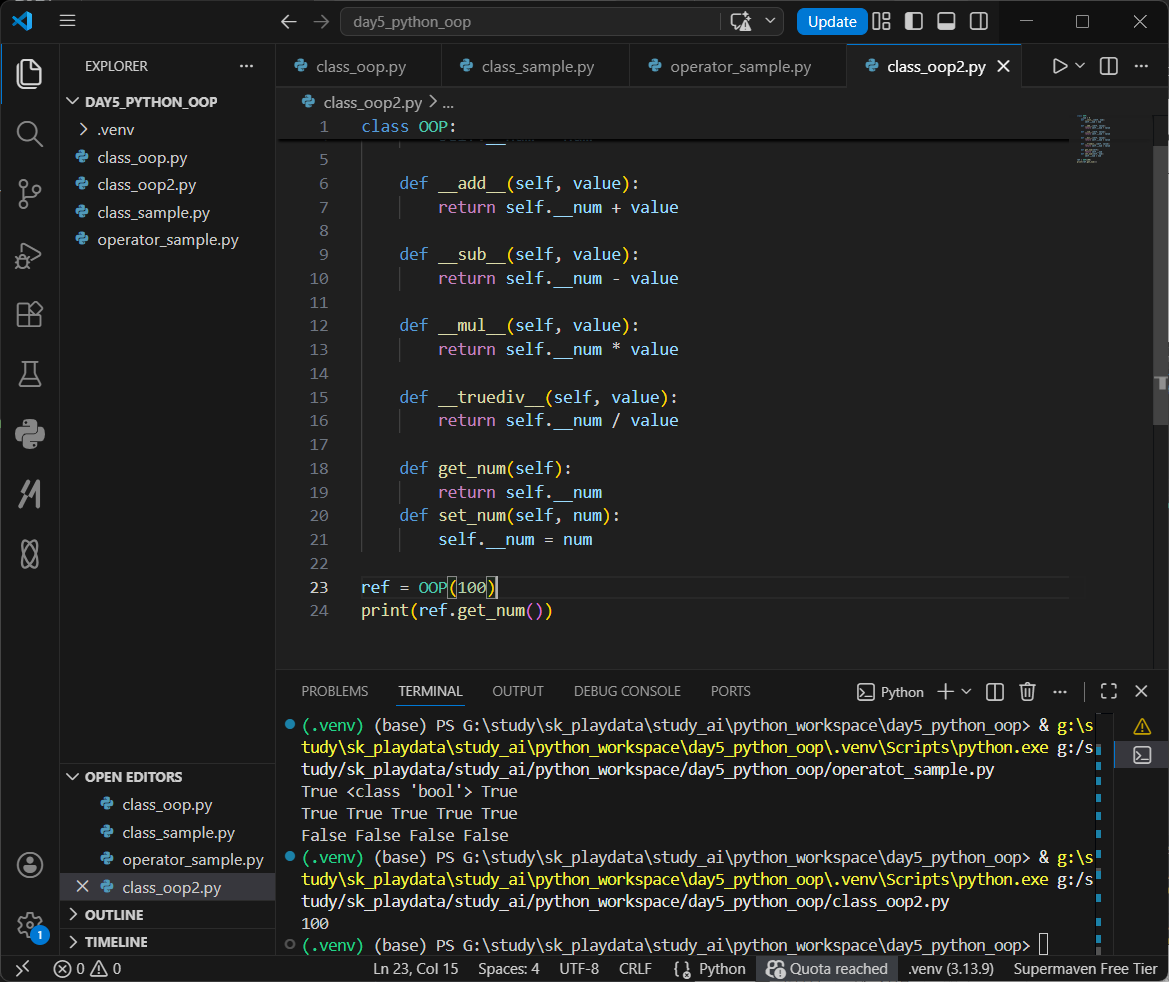The width and height of the screenshot is (1169, 982).
Task: Select class_sample.py in Open Editors
Action: [x=168, y=832]
